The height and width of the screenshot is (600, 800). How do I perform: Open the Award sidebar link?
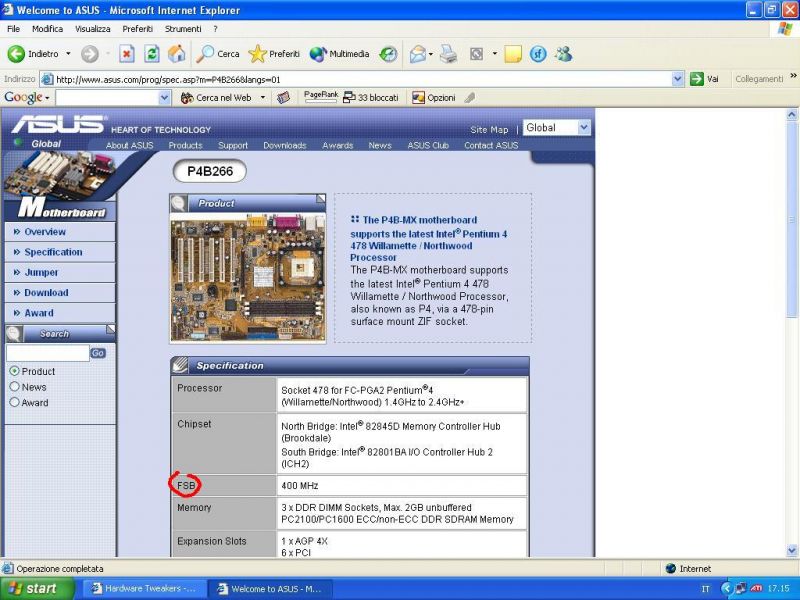[x=39, y=313]
